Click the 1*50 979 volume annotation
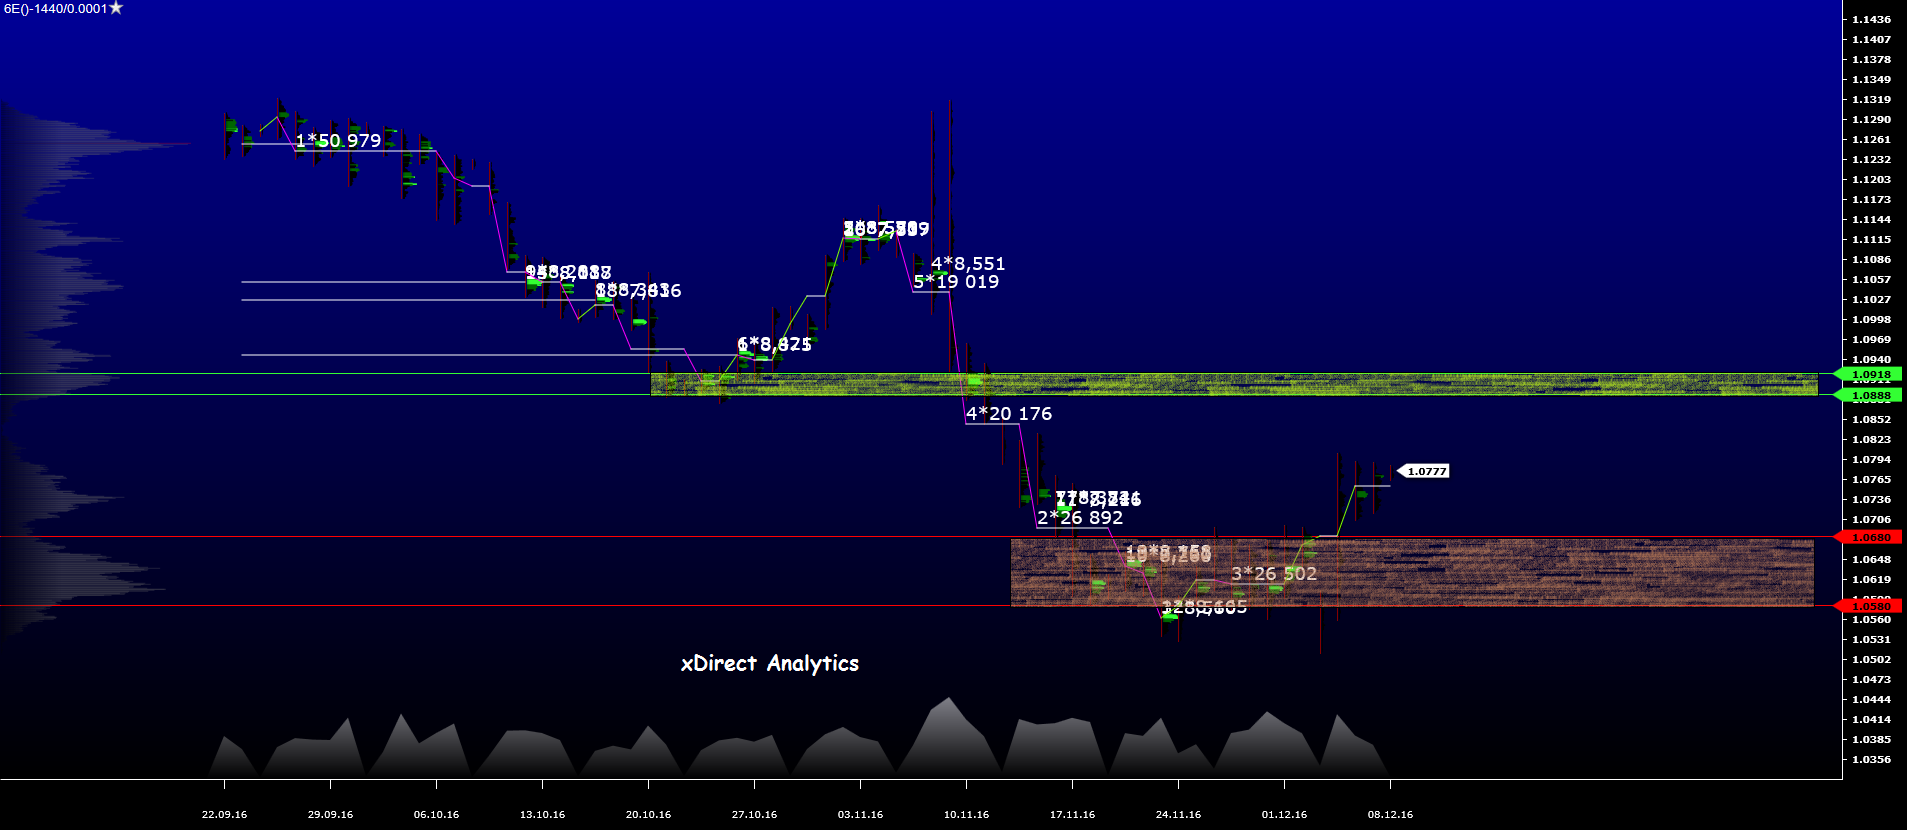1907x830 pixels. 338,141
